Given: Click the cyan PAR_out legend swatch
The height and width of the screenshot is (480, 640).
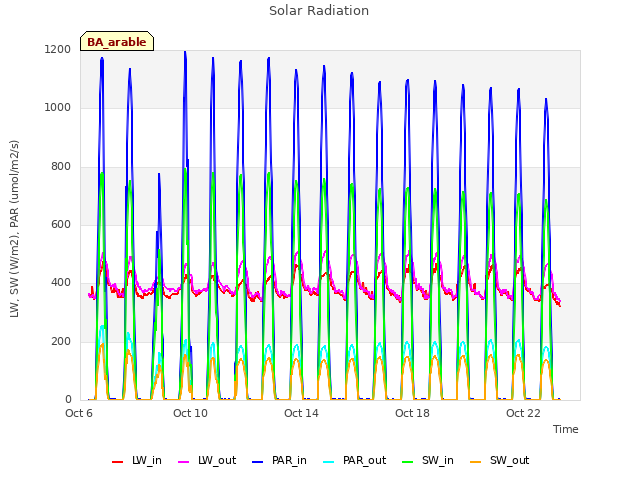Looking at the screenshot, I should click(x=329, y=462).
